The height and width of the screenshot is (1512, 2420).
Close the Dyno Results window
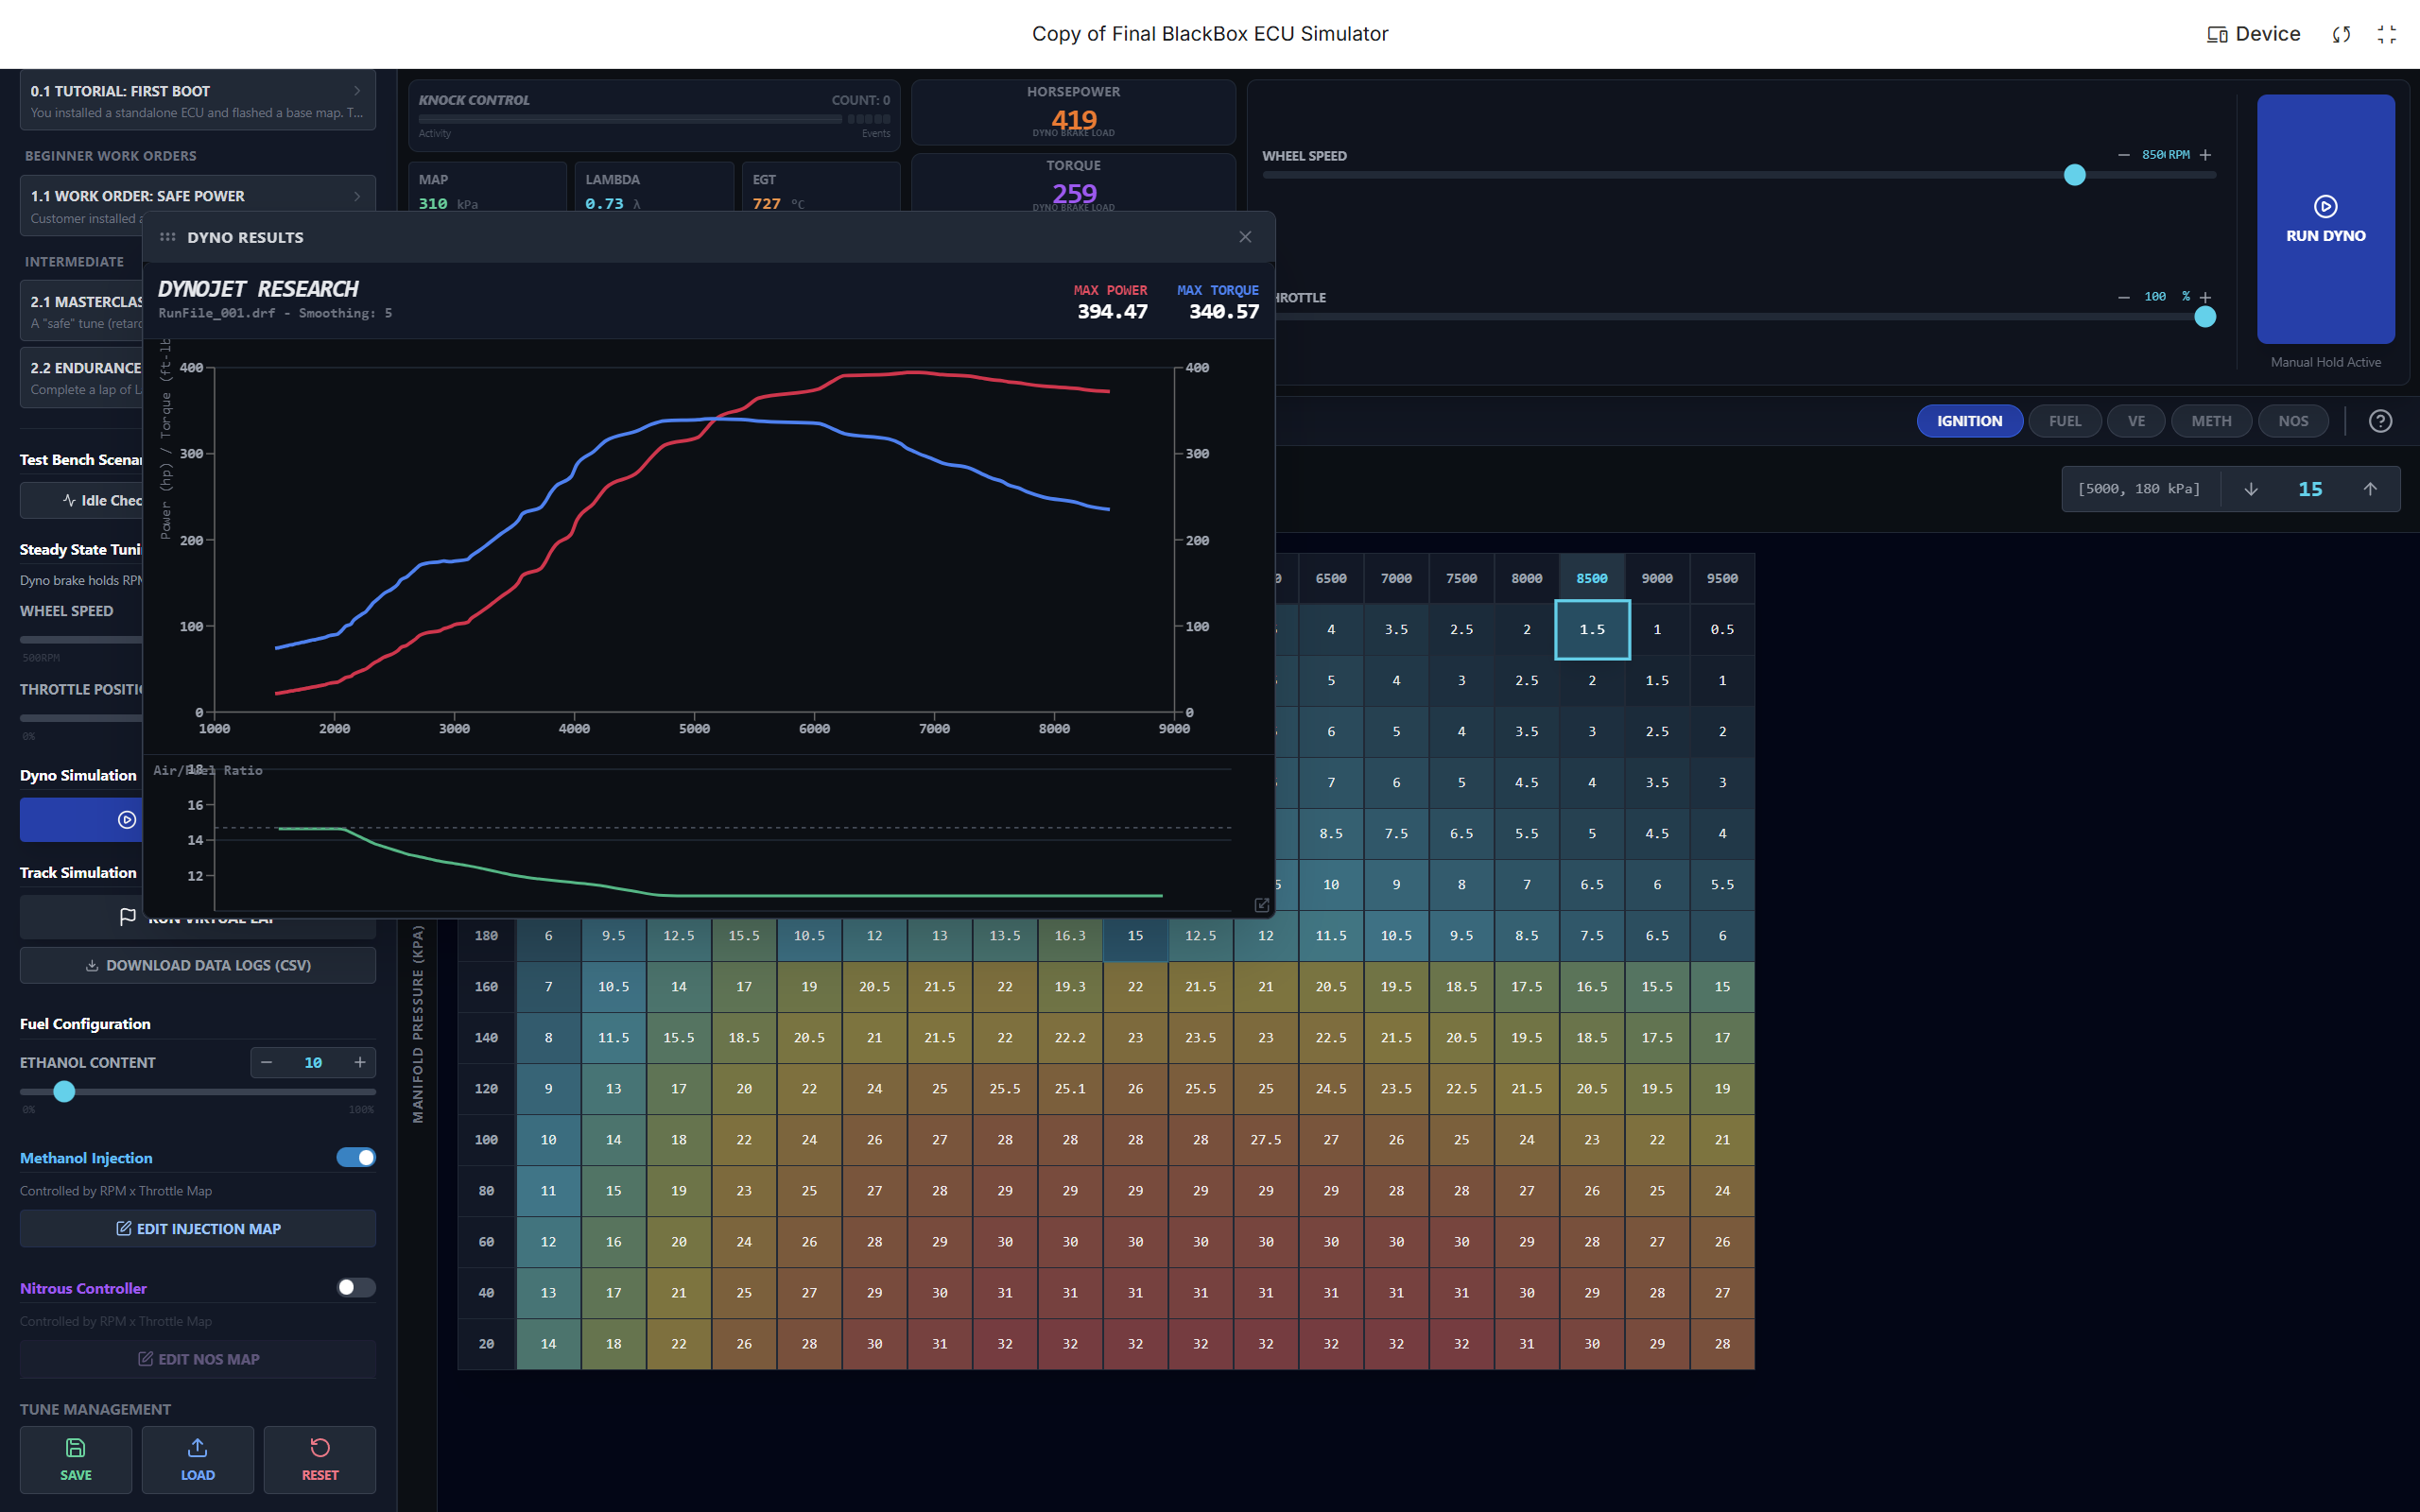coord(1245,237)
